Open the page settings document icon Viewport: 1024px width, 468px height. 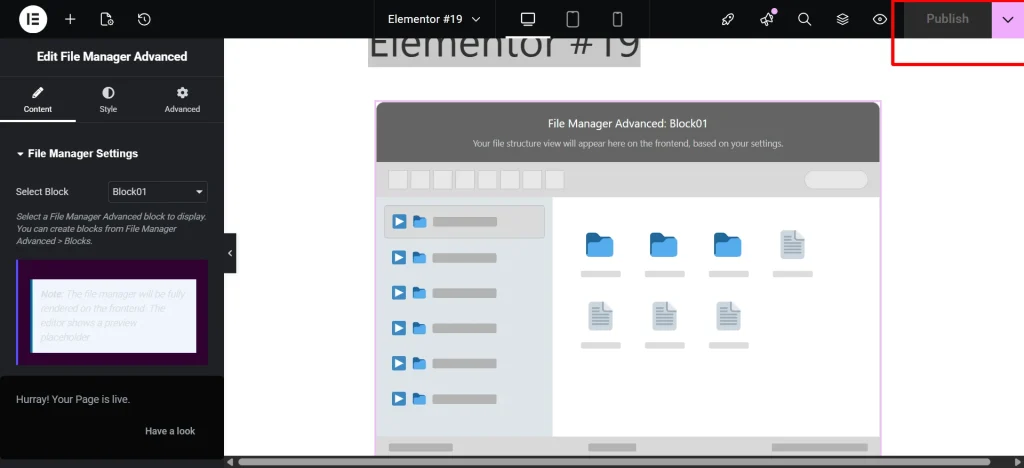pyautogui.click(x=107, y=20)
